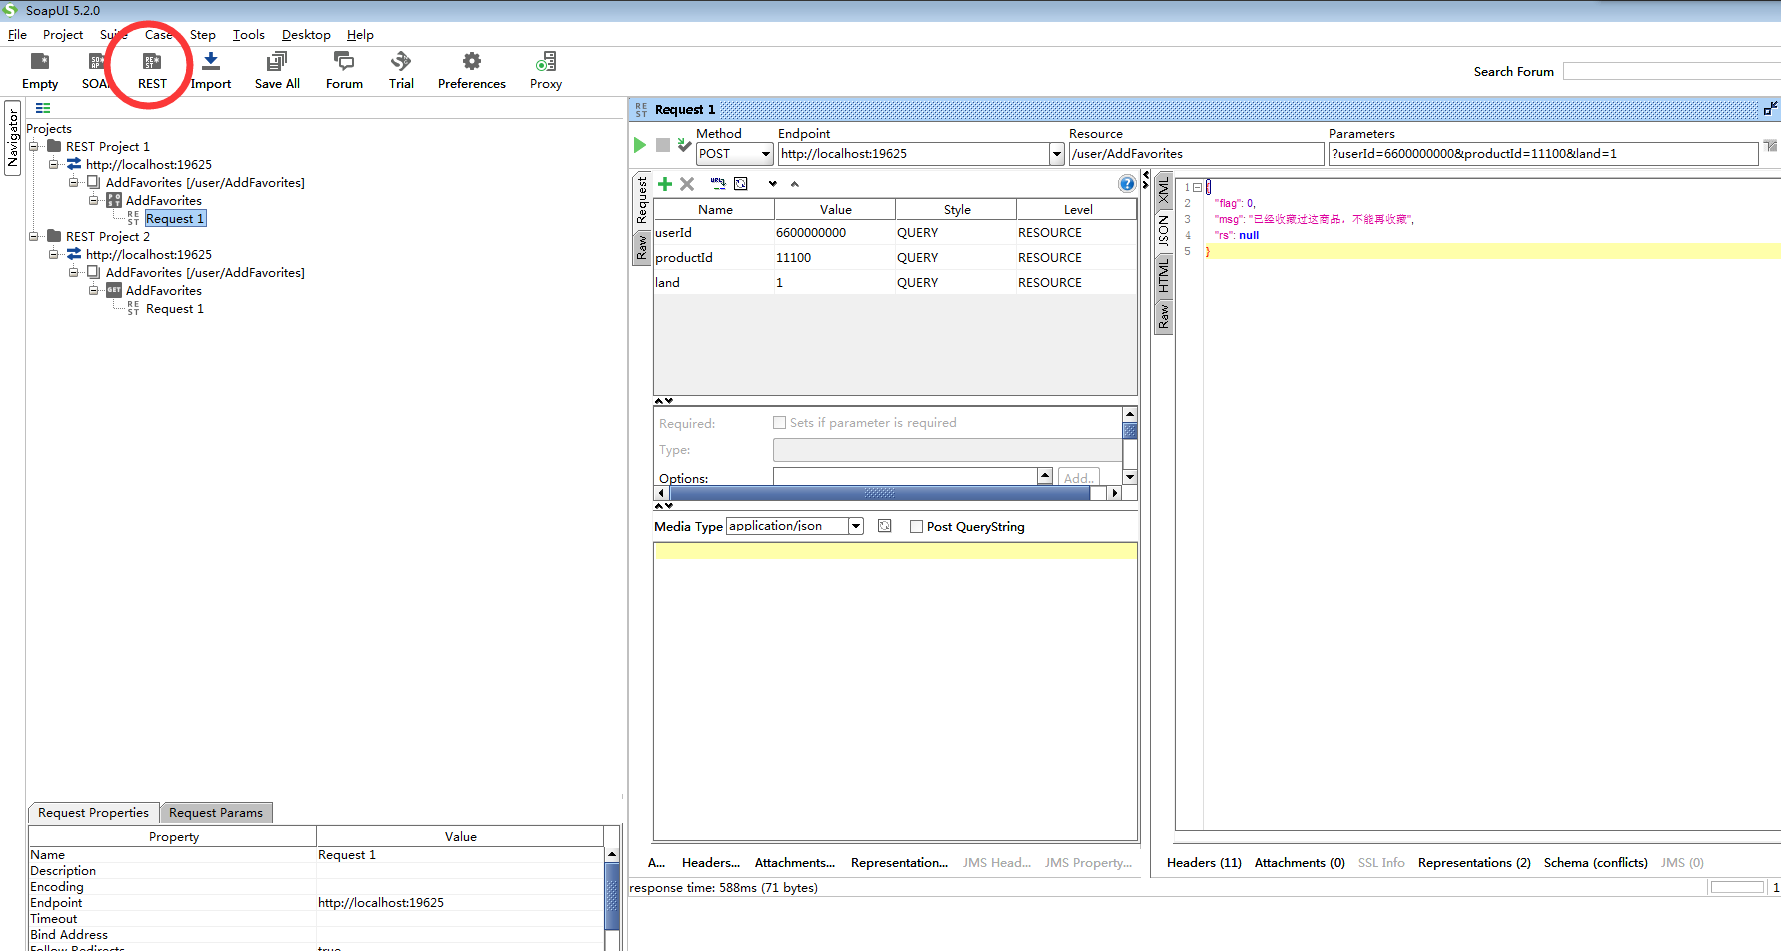Collapse http://localhost:19625 under REST Project 2
The image size is (1781, 951).
[54, 254]
